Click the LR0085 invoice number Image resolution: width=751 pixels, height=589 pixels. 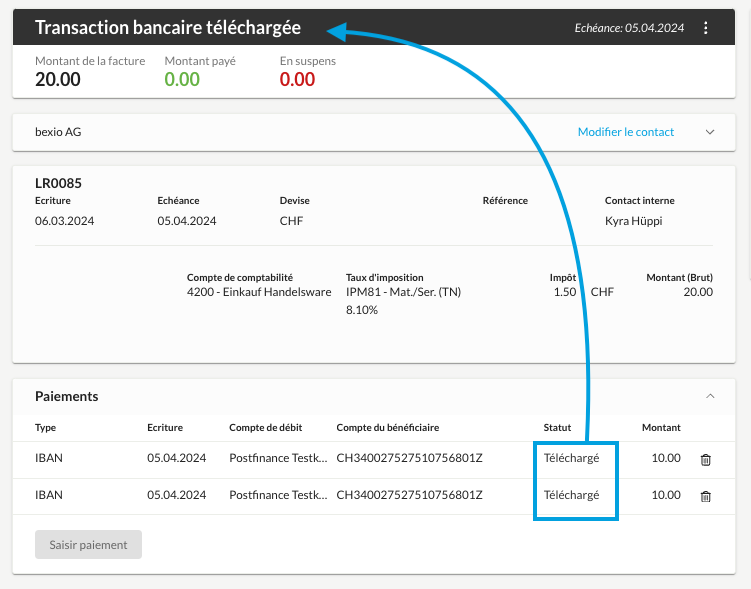[58, 183]
